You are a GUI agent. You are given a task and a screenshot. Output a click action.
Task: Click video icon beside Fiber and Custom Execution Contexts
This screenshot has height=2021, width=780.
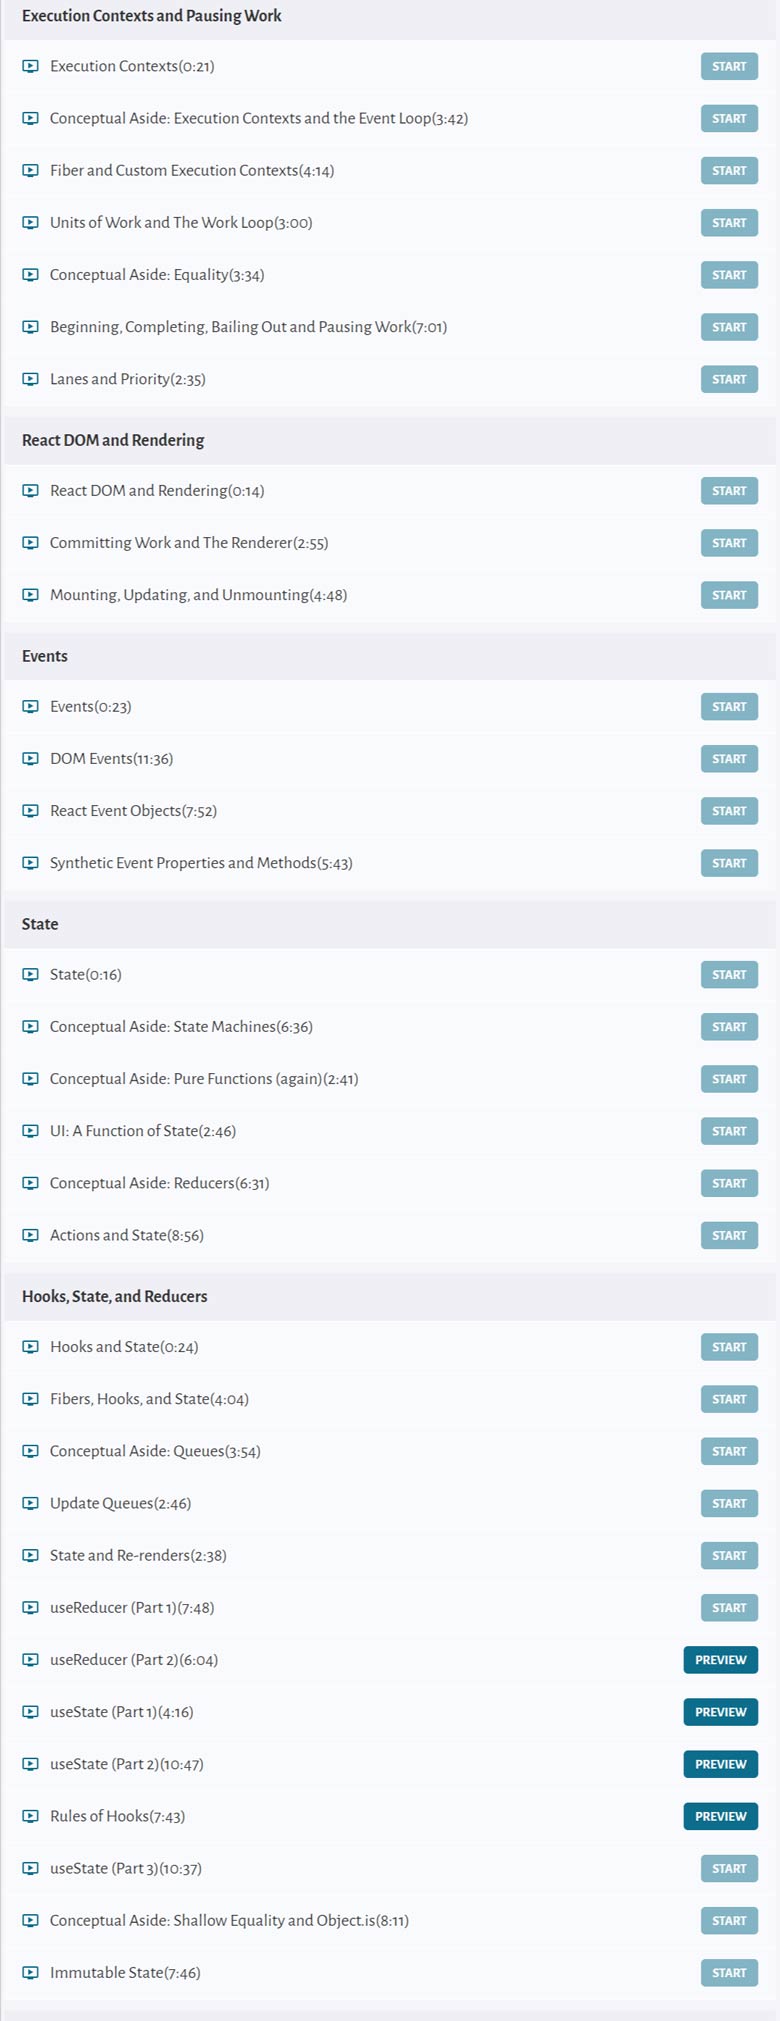[30, 170]
